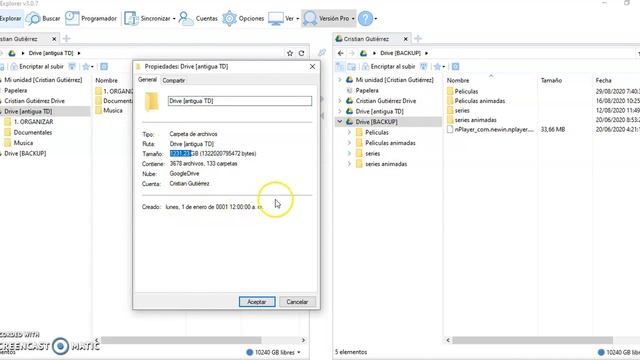Expand the help dropdown arrow
This screenshot has height=360, width=640.
coord(376,19)
